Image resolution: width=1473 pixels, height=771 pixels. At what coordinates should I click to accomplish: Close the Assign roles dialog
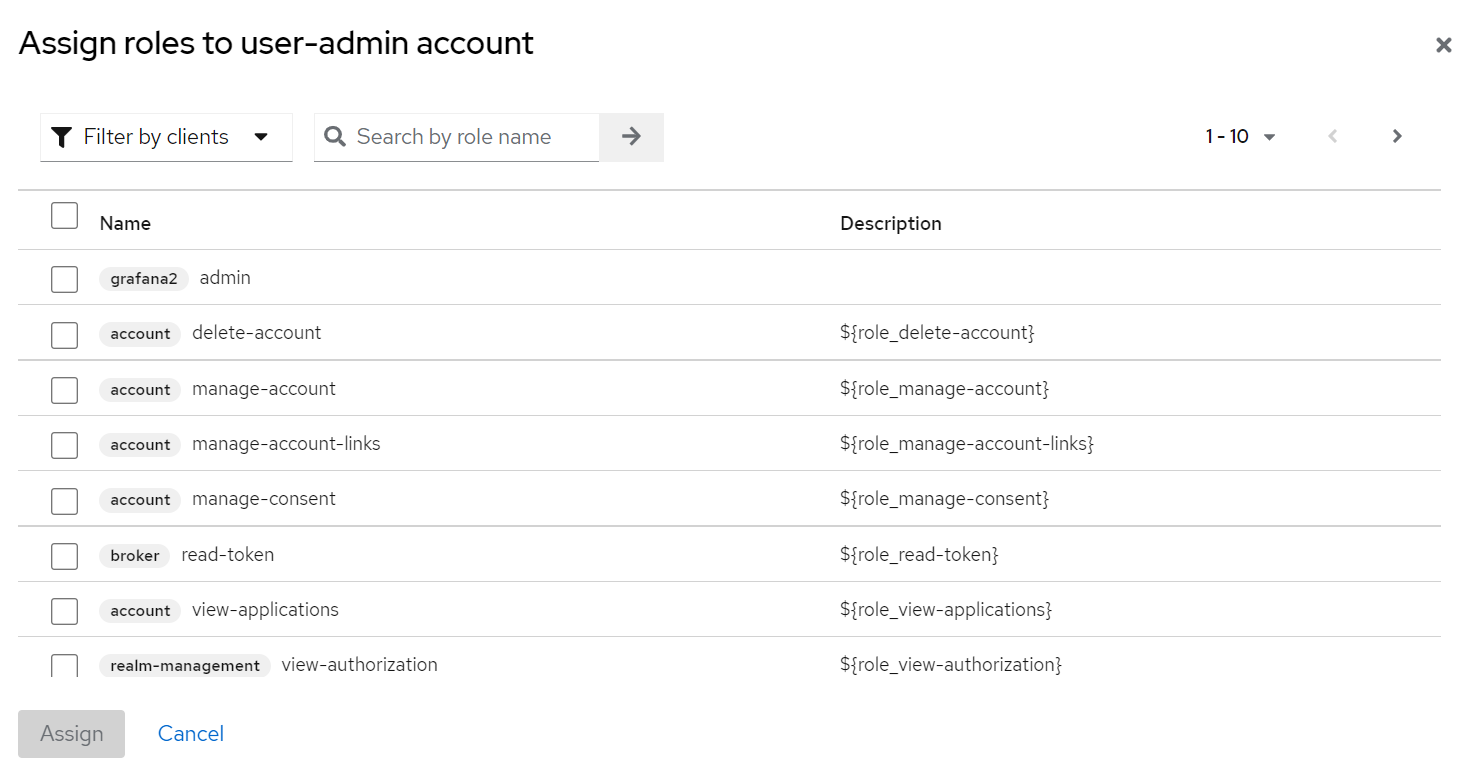tap(1443, 45)
